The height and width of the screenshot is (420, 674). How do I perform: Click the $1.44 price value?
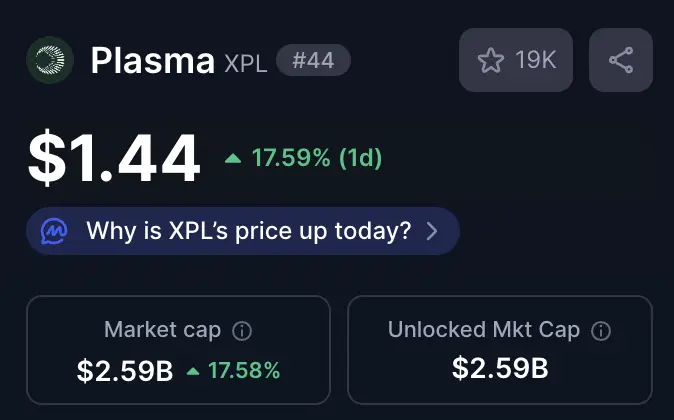(x=114, y=159)
